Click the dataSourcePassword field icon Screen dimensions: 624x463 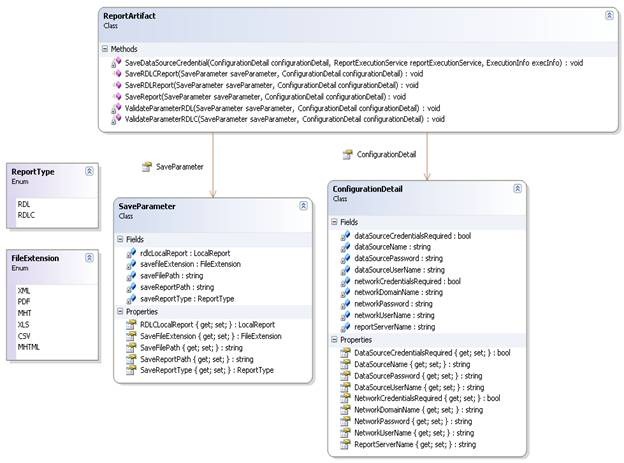pyautogui.click(x=345, y=259)
